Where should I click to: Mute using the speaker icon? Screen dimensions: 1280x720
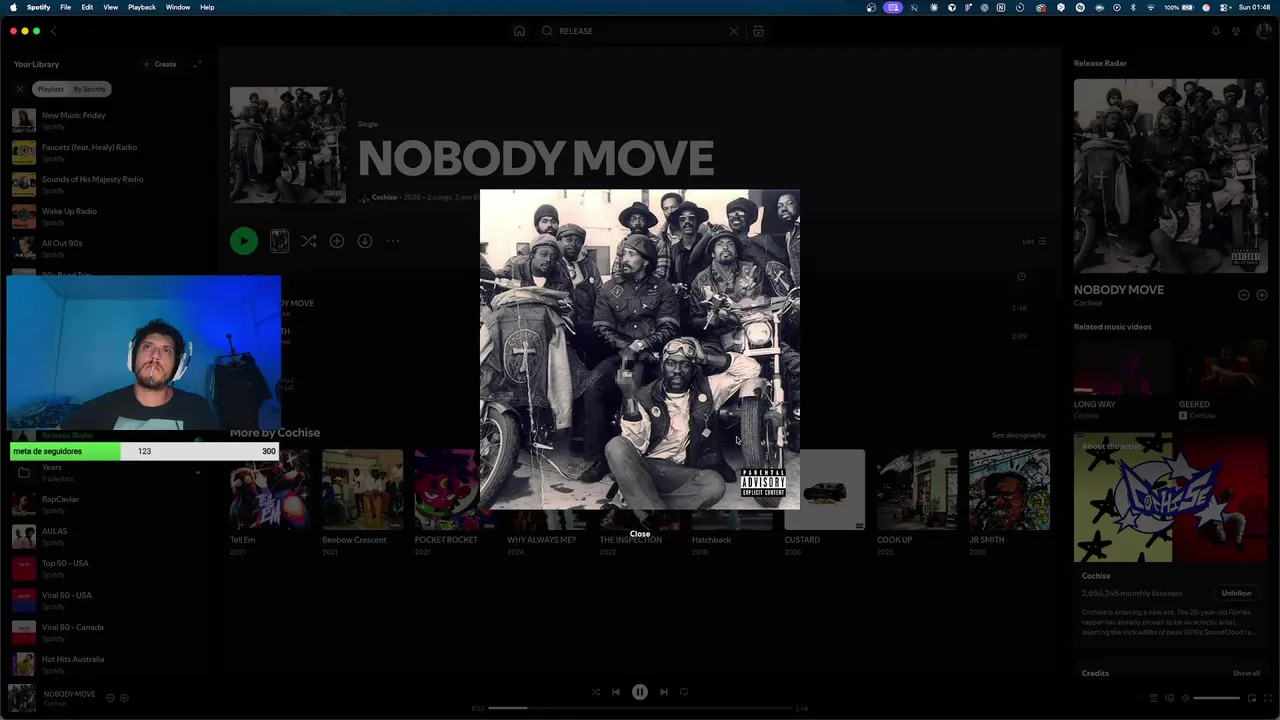click(x=1185, y=698)
